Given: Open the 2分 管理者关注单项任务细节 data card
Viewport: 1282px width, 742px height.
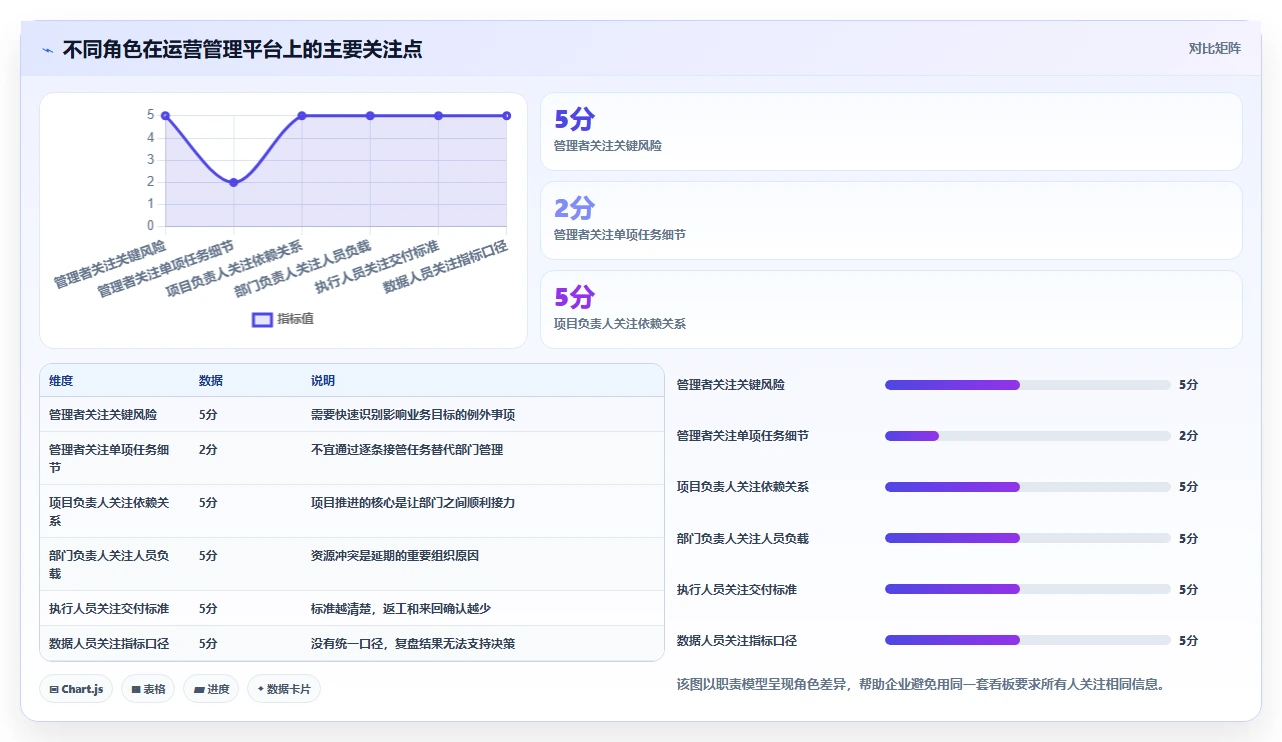Looking at the screenshot, I should (x=891, y=221).
